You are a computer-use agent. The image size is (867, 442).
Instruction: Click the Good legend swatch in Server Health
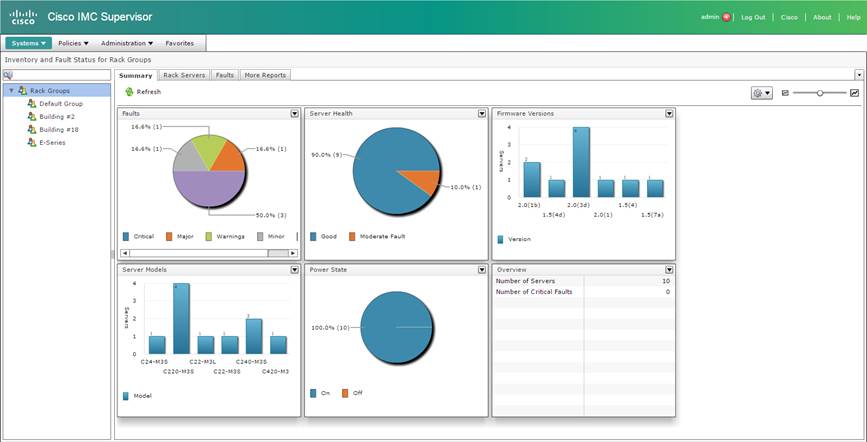pyautogui.click(x=313, y=237)
